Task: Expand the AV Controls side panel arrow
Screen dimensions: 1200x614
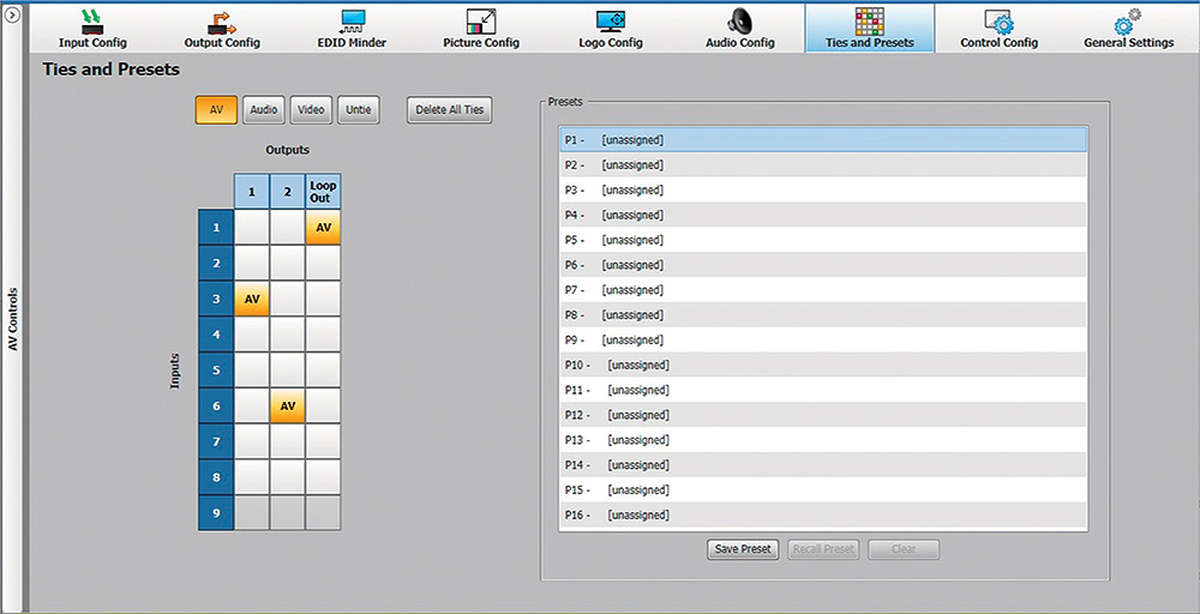Action: coord(13,16)
